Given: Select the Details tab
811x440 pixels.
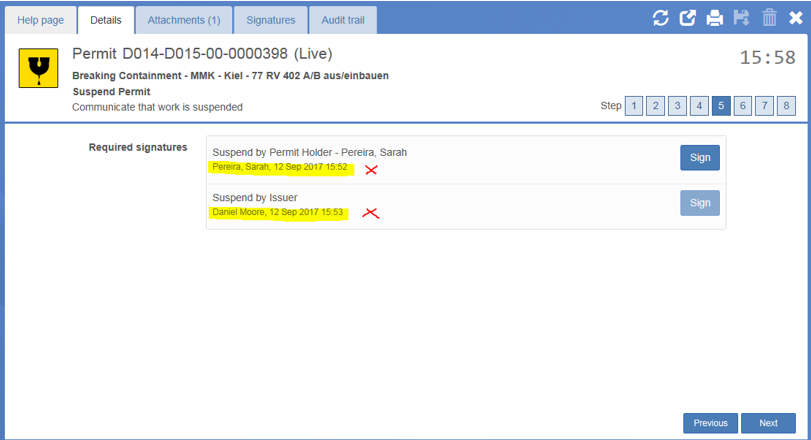Looking at the screenshot, I should pos(106,20).
